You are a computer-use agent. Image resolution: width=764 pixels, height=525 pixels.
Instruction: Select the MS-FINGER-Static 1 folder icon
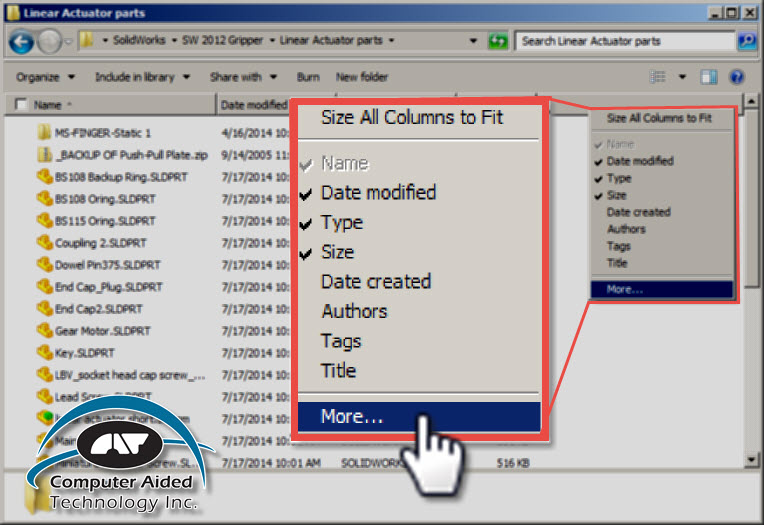pyautogui.click(x=44, y=132)
